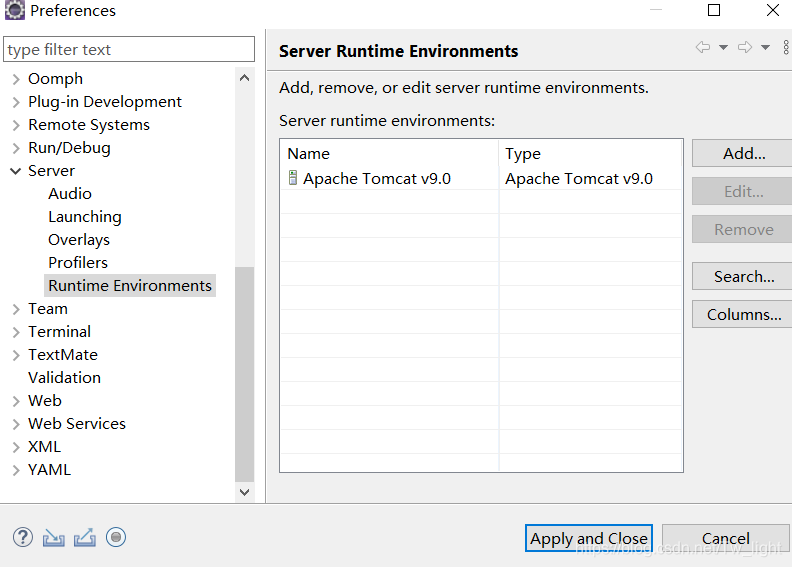This screenshot has width=792, height=567.
Task: Sort by the Name column header
Action: (x=389, y=153)
